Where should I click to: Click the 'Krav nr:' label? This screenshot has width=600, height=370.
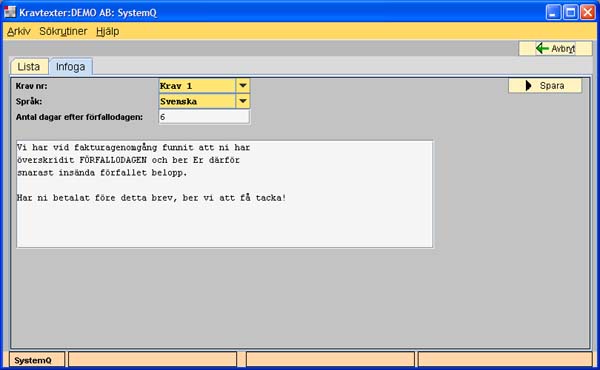pyautogui.click(x=31, y=86)
